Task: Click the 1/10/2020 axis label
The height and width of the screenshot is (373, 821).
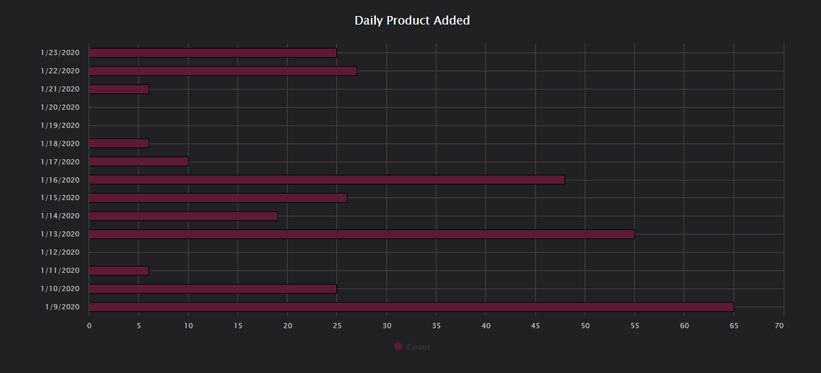Action: point(60,289)
